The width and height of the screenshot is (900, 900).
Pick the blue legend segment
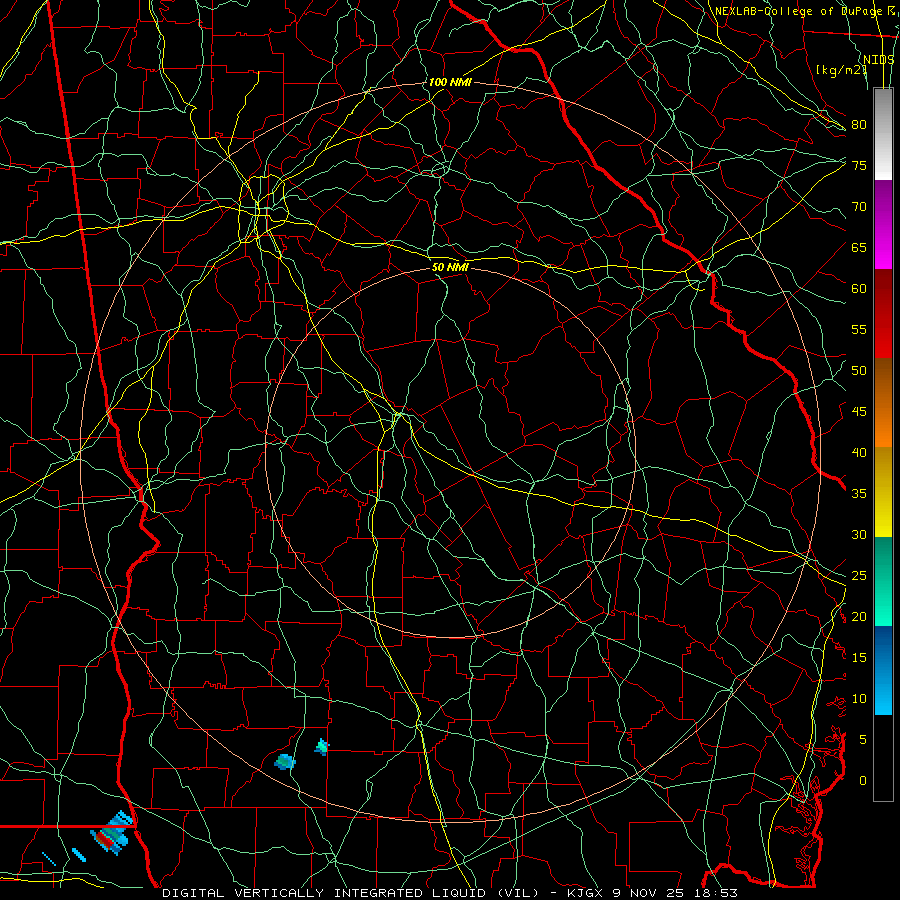point(883,670)
